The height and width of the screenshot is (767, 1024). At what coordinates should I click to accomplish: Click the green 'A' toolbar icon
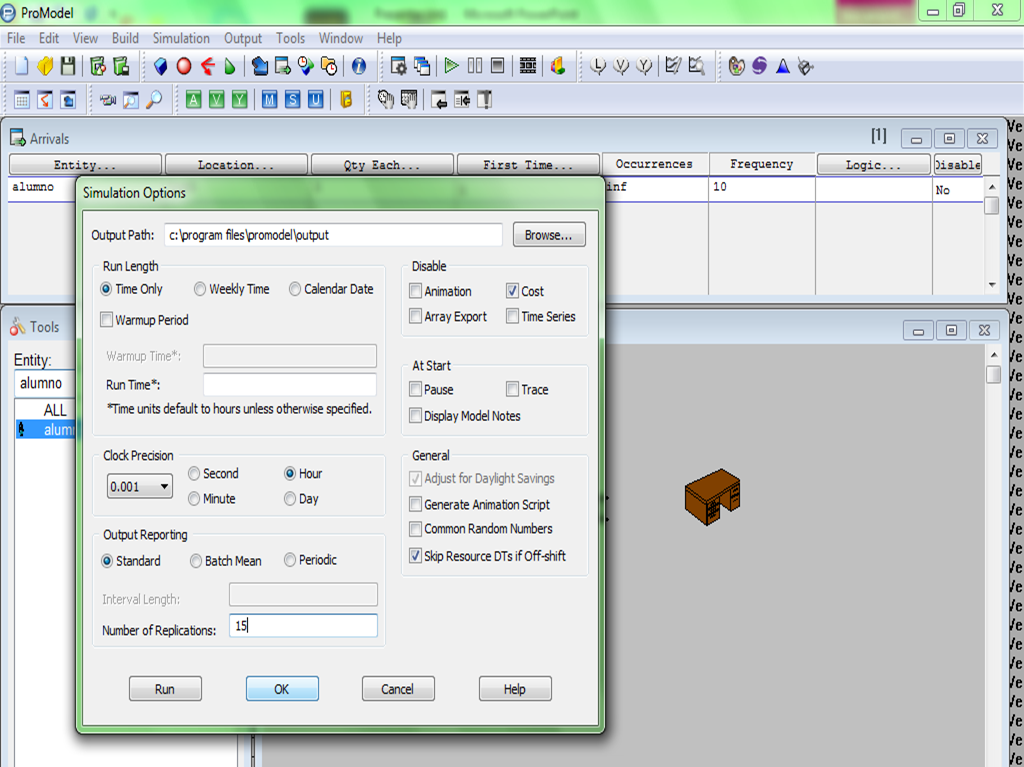coord(193,99)
